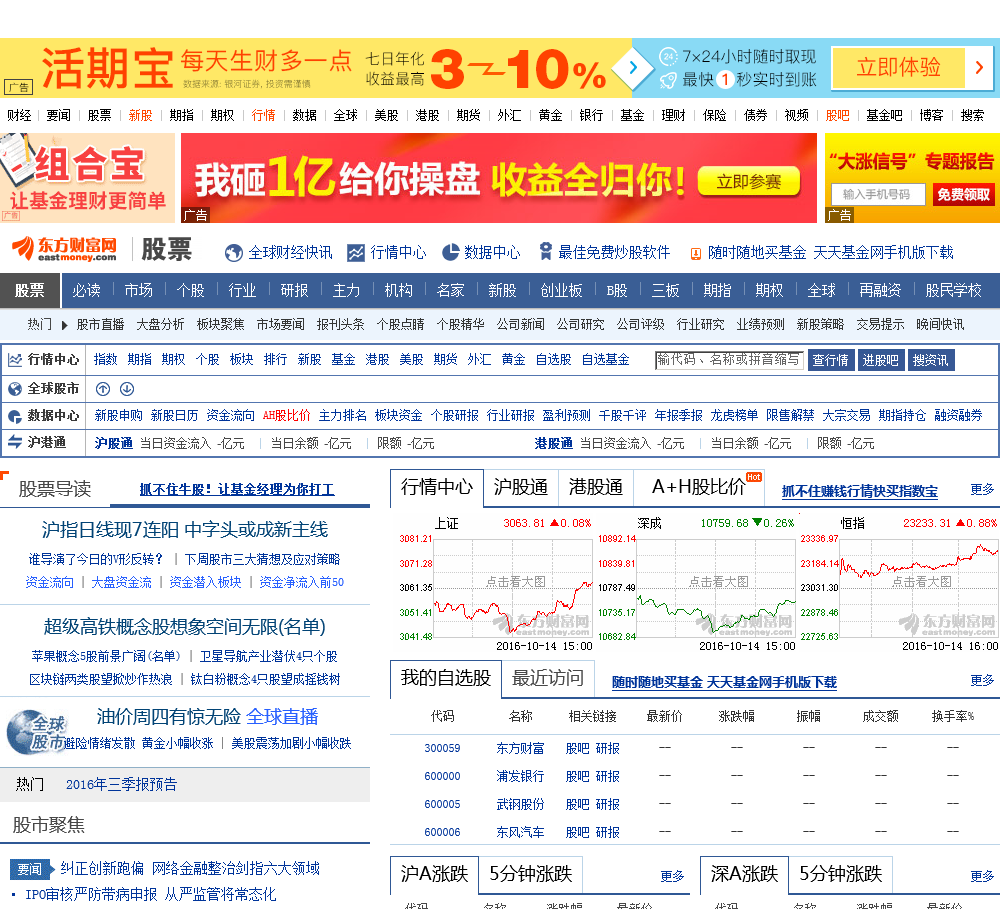This screenshot has width=1000, height=909.
Task: Open 纠正创新跑偏 网络金融整治剑指六大领域
Action: tap(190, 868)
